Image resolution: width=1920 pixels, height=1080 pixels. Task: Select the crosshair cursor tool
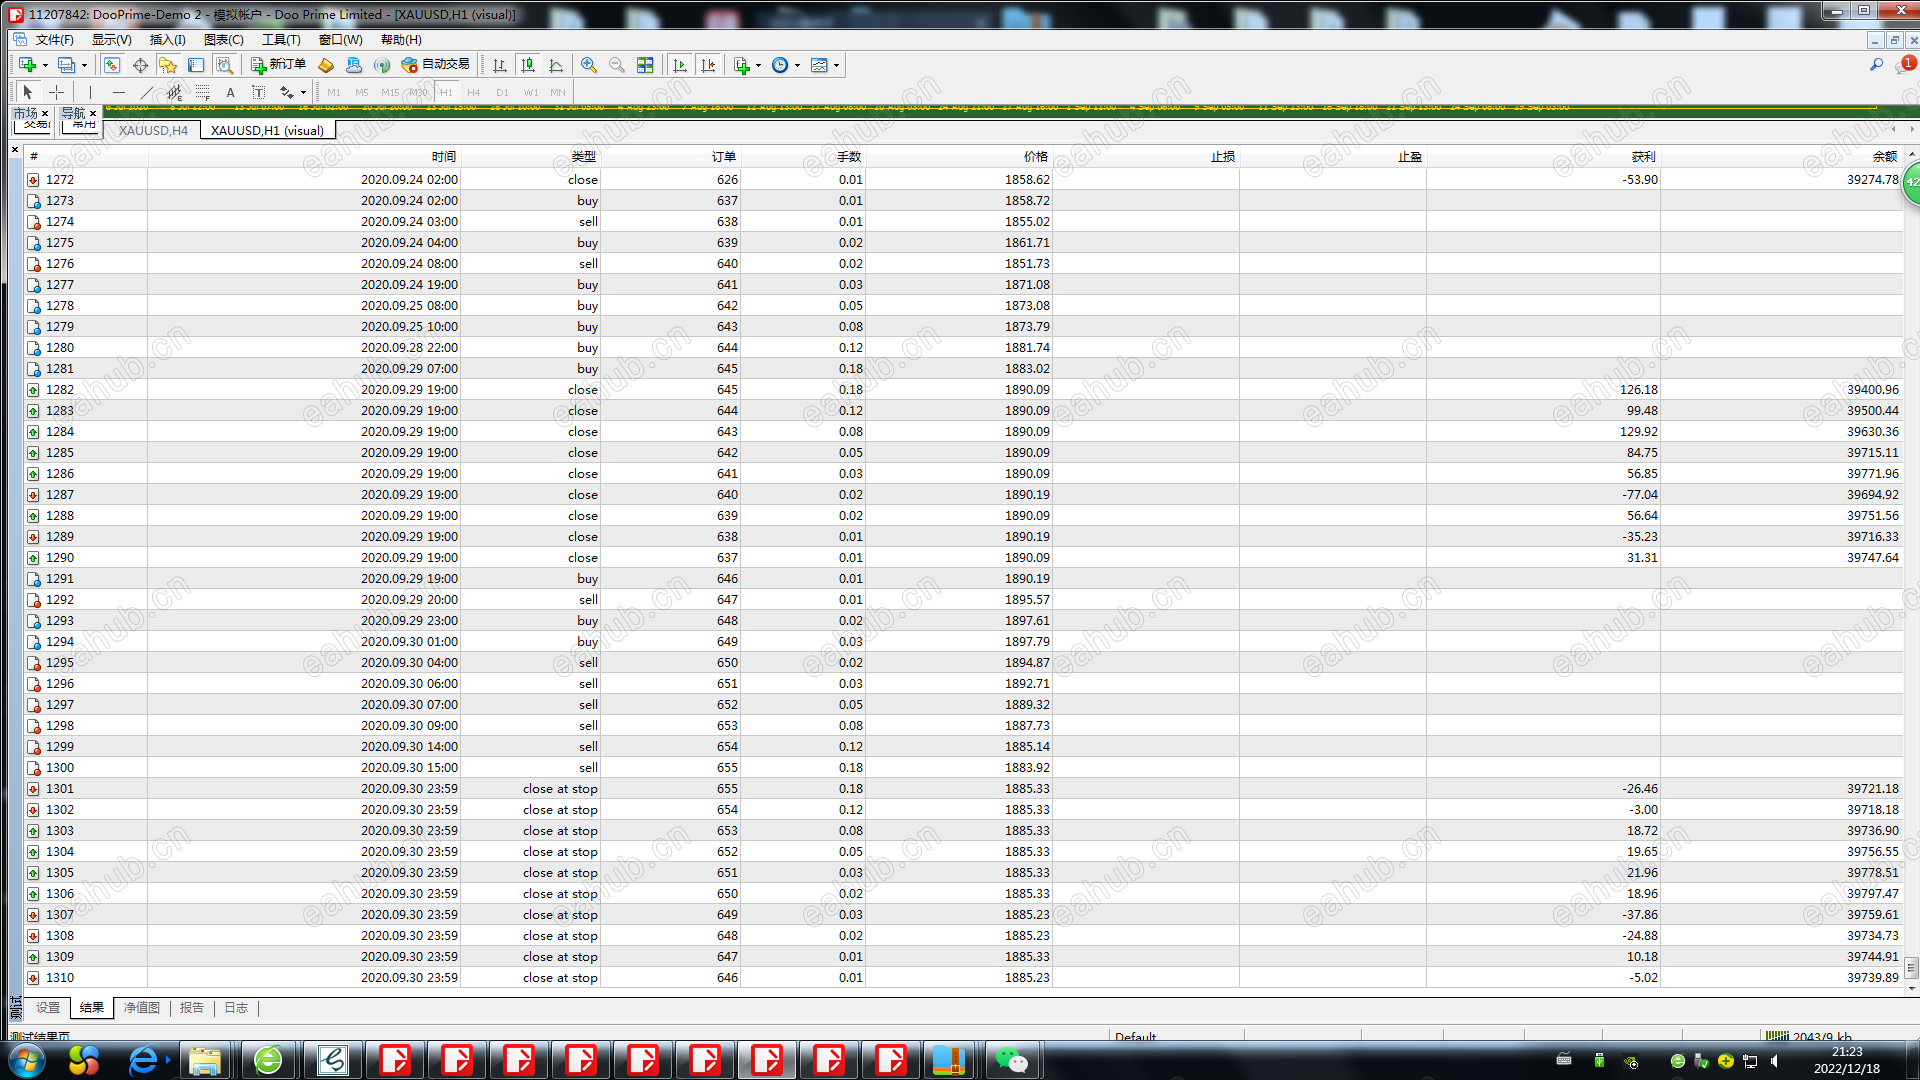(x=56, y=92)
